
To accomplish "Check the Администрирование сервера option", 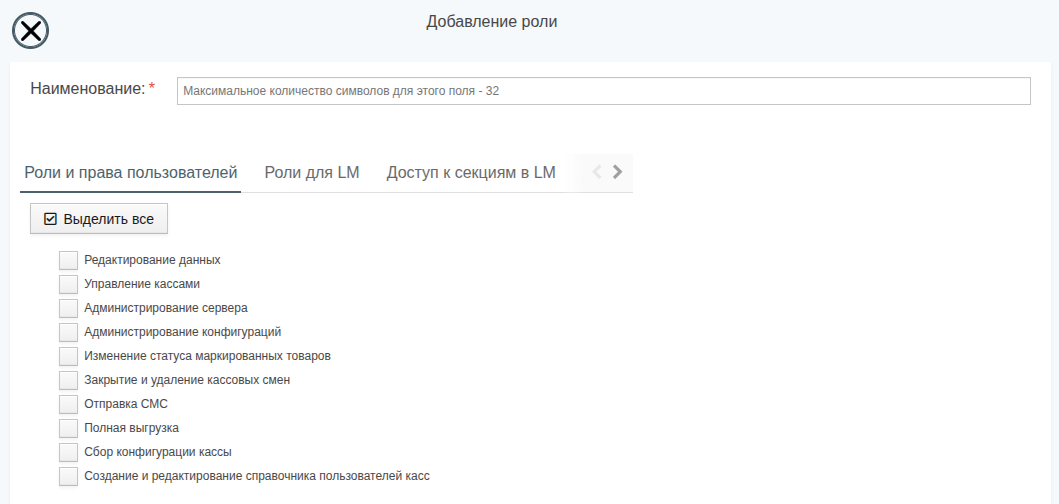I will pyautogui.click(x=68, y=308).
